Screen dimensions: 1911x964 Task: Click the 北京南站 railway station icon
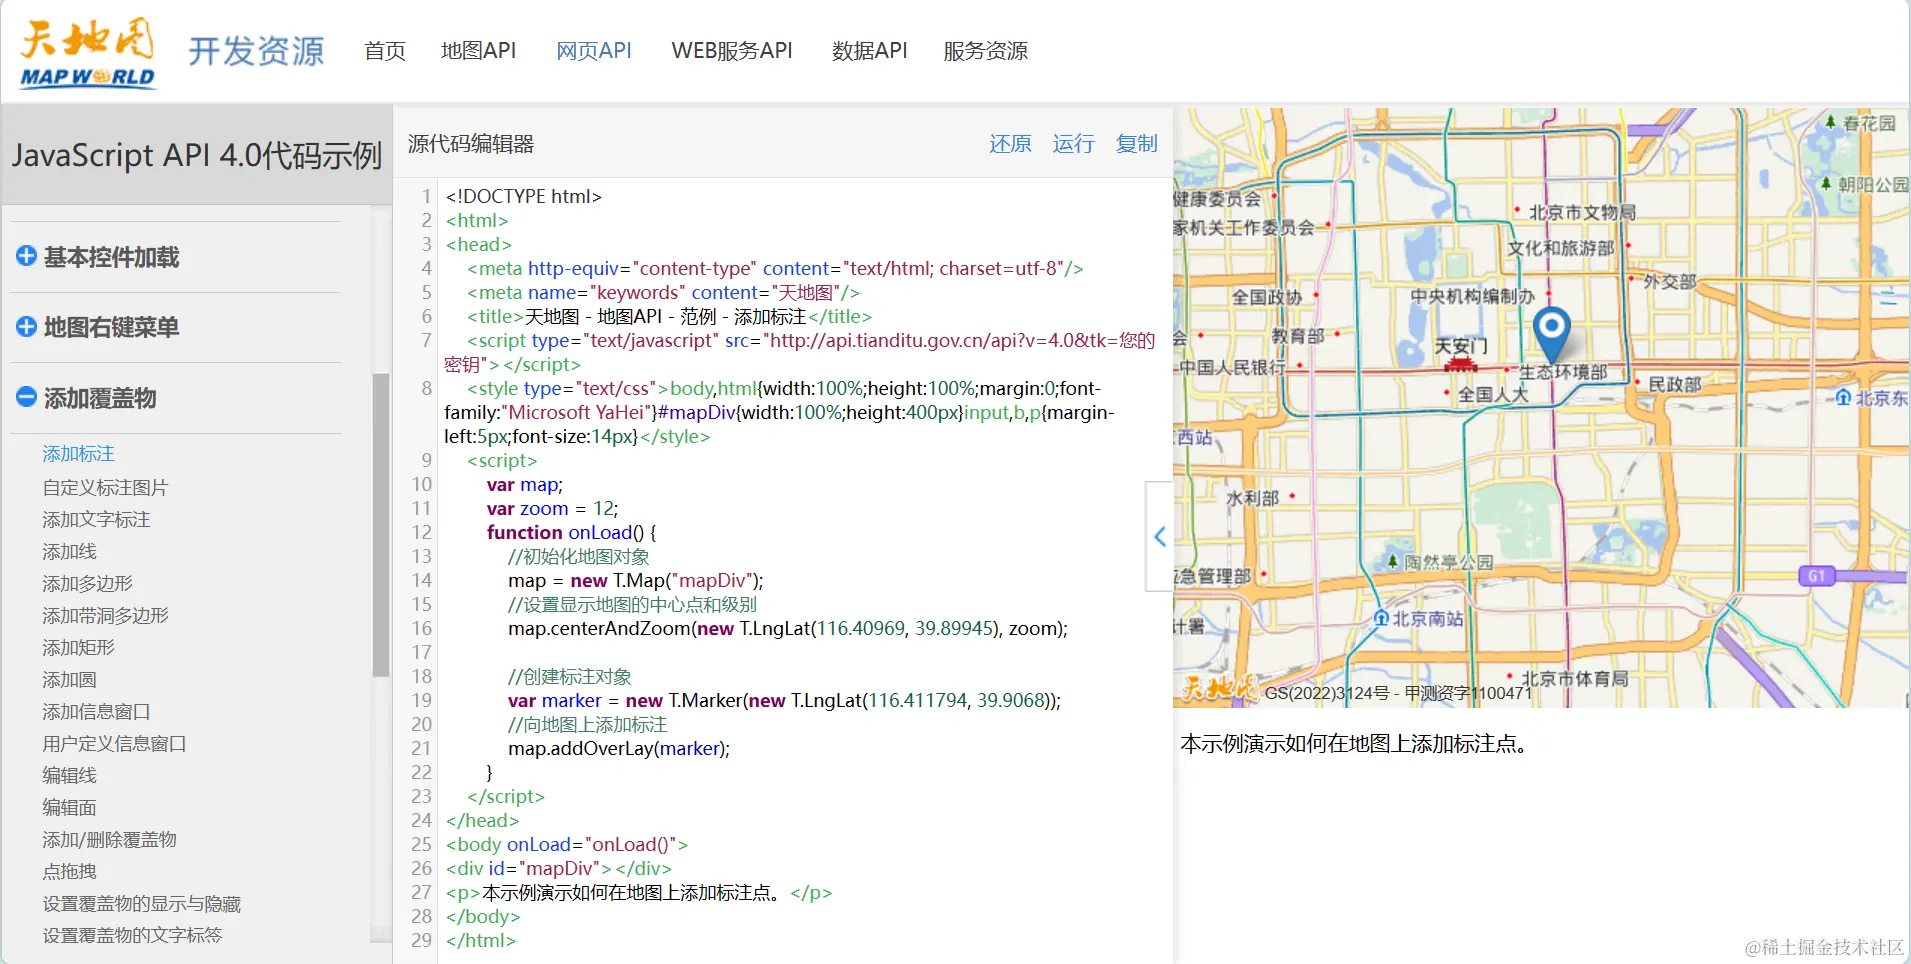click(1381, 618)
